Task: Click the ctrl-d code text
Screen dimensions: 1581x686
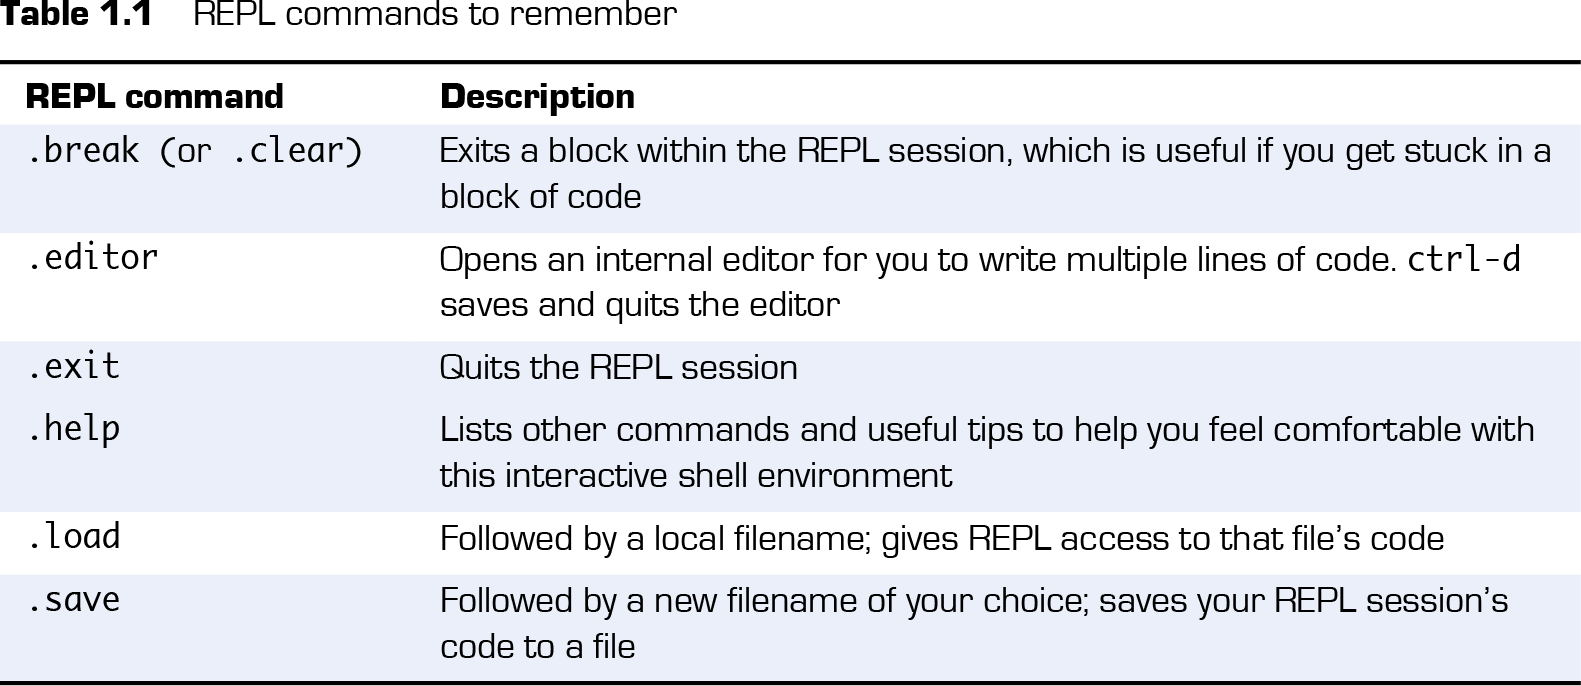Action: click(1464, 260)
